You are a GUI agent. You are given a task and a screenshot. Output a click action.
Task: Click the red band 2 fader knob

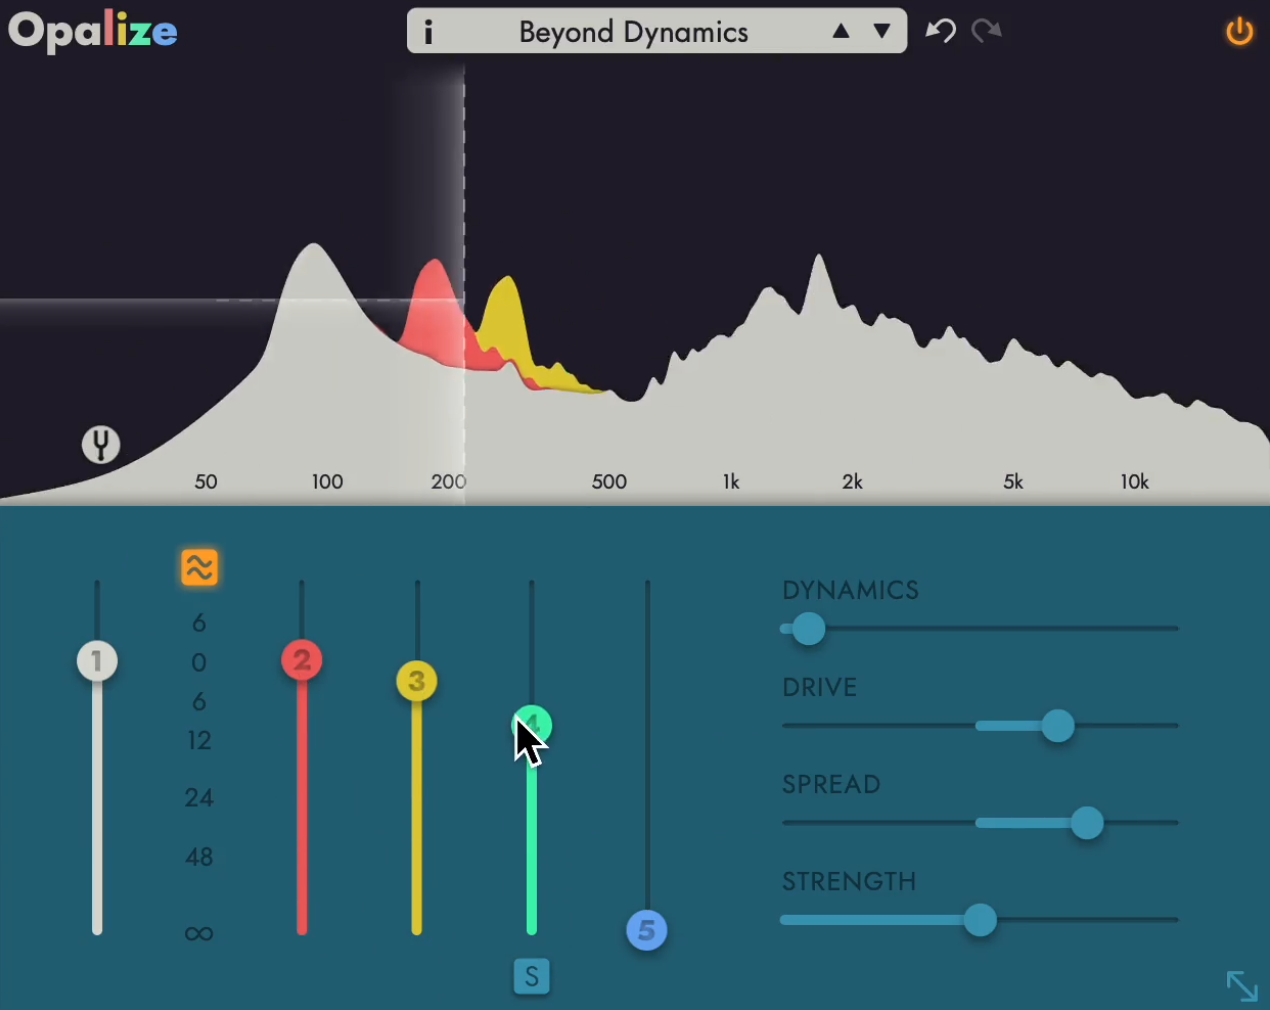pyautogui.click(x=301, y=660)
